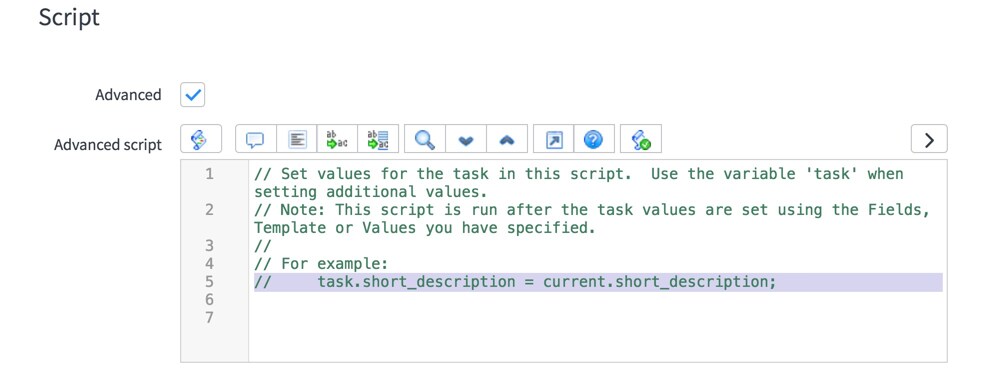Click the line containing only '//' on line 3

[263, 246]
